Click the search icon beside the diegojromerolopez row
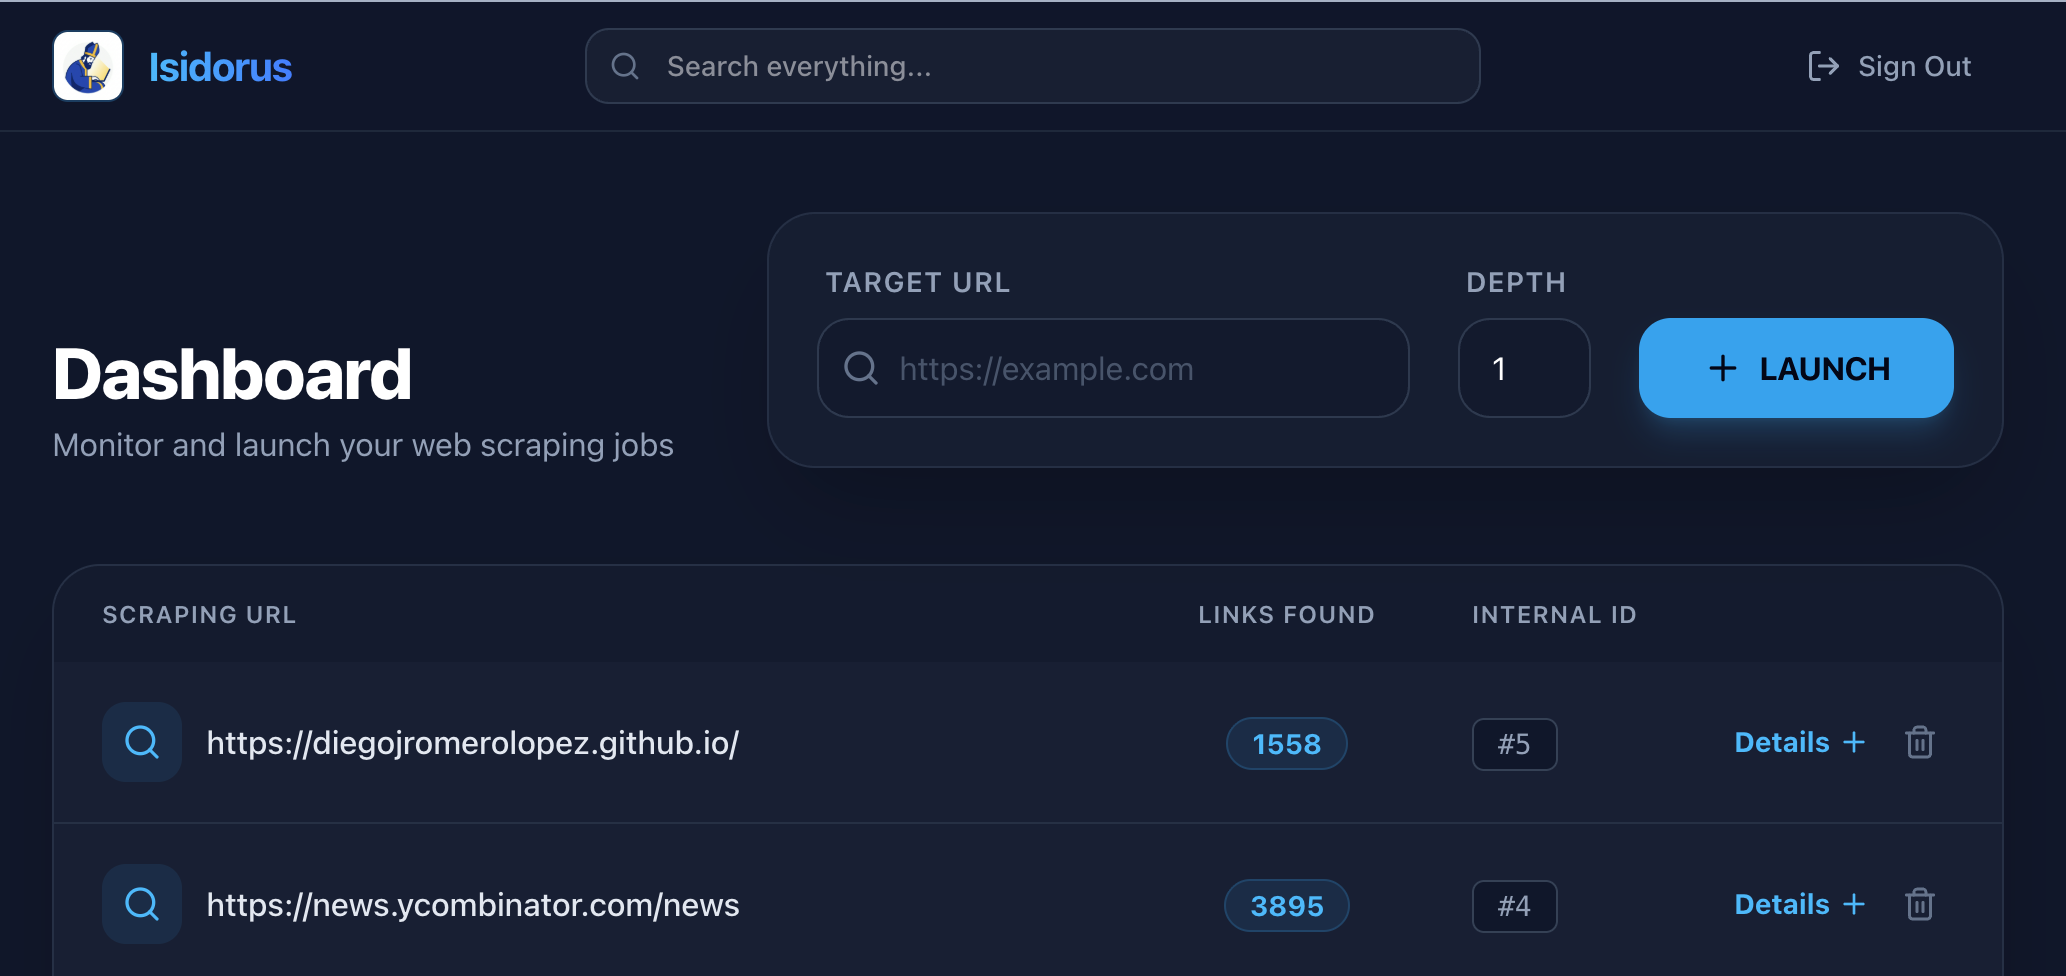 [142, 742]
